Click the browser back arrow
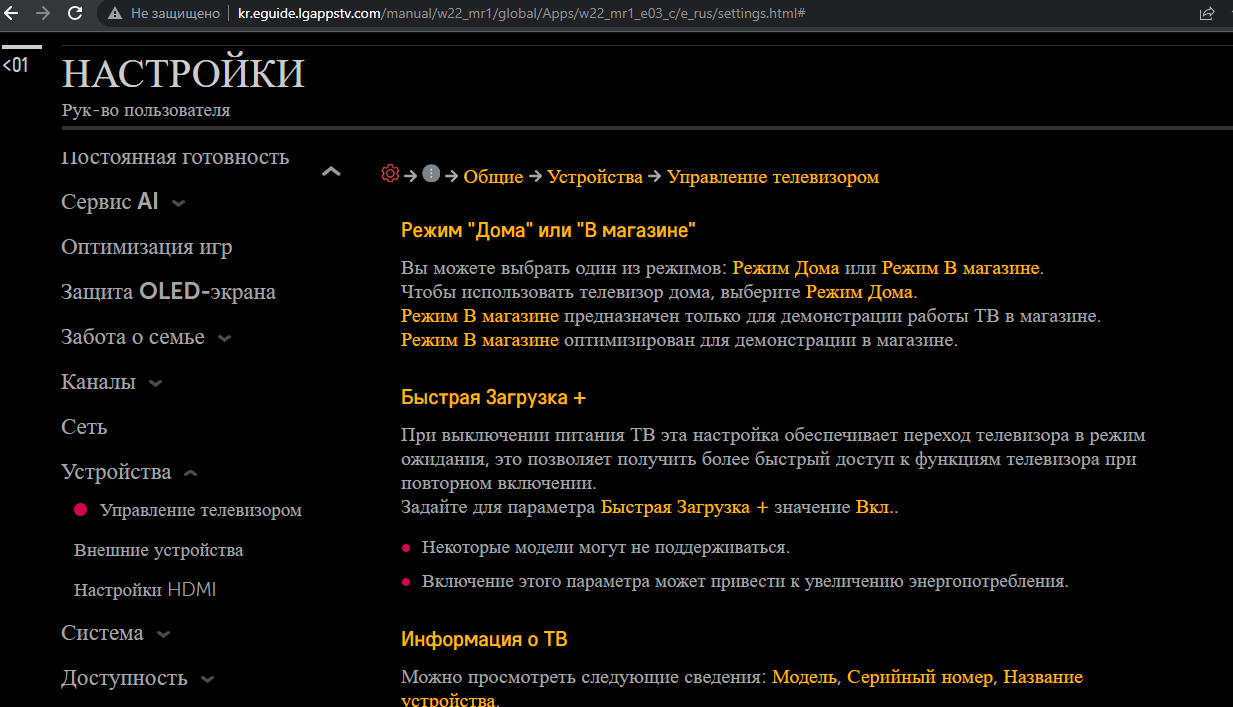This screenshot has height=707, width=1233. [x=11, y=14]
